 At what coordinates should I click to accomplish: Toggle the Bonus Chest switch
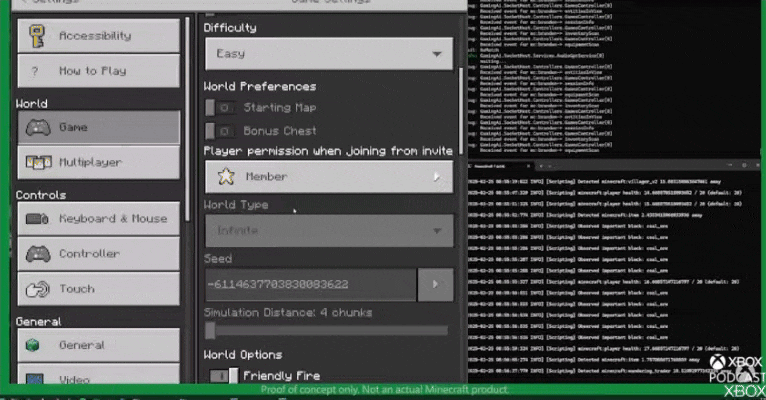pos(219,131)
